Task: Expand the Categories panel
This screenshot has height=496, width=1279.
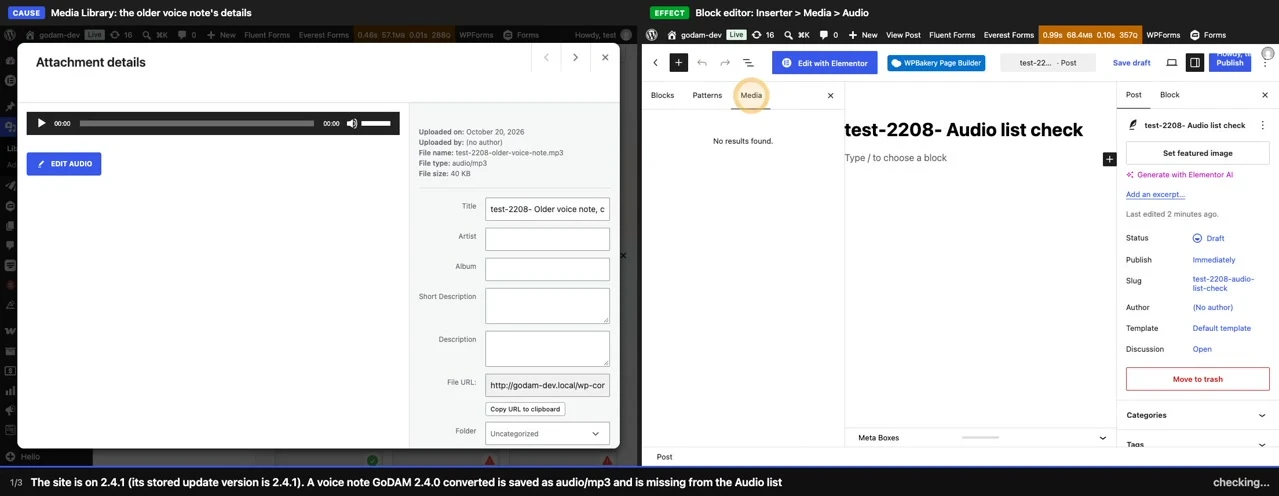Action: tap(1197, 415)
